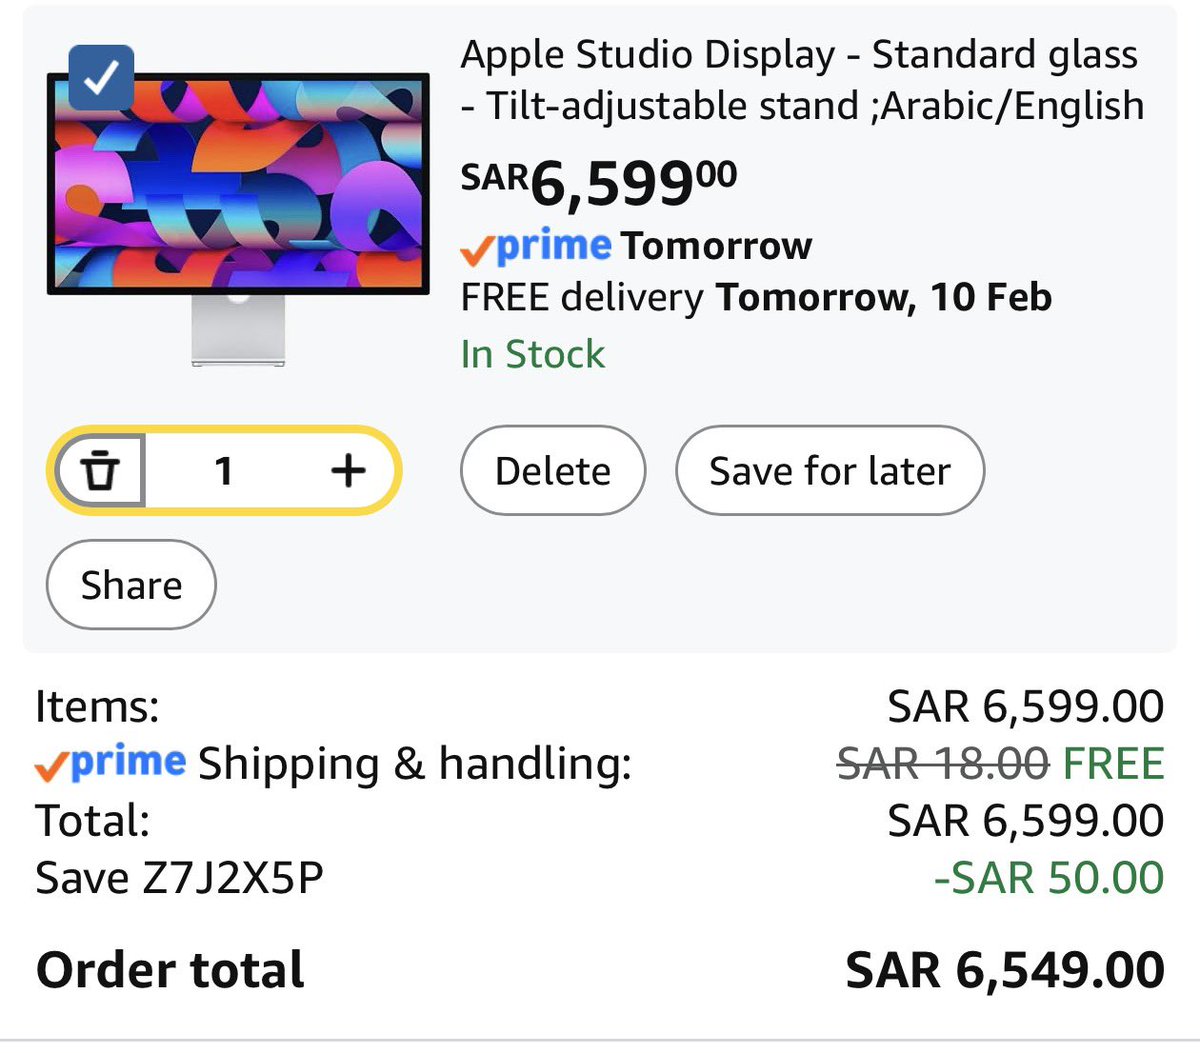Viewport: 1200px width, 1053px height.
Task: Click the Save Z7J2X5P coupon code
Action: click(180, 878)
